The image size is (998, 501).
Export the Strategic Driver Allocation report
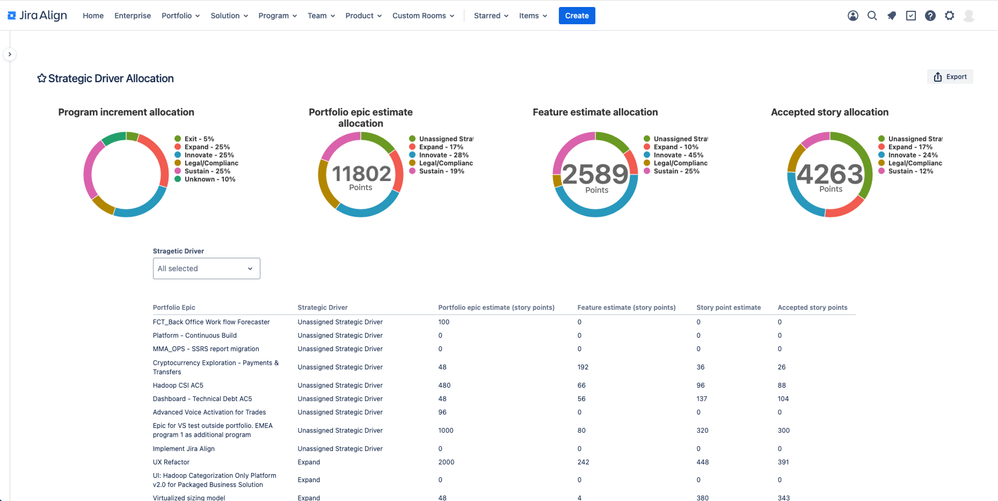click(x=950, y=77)
